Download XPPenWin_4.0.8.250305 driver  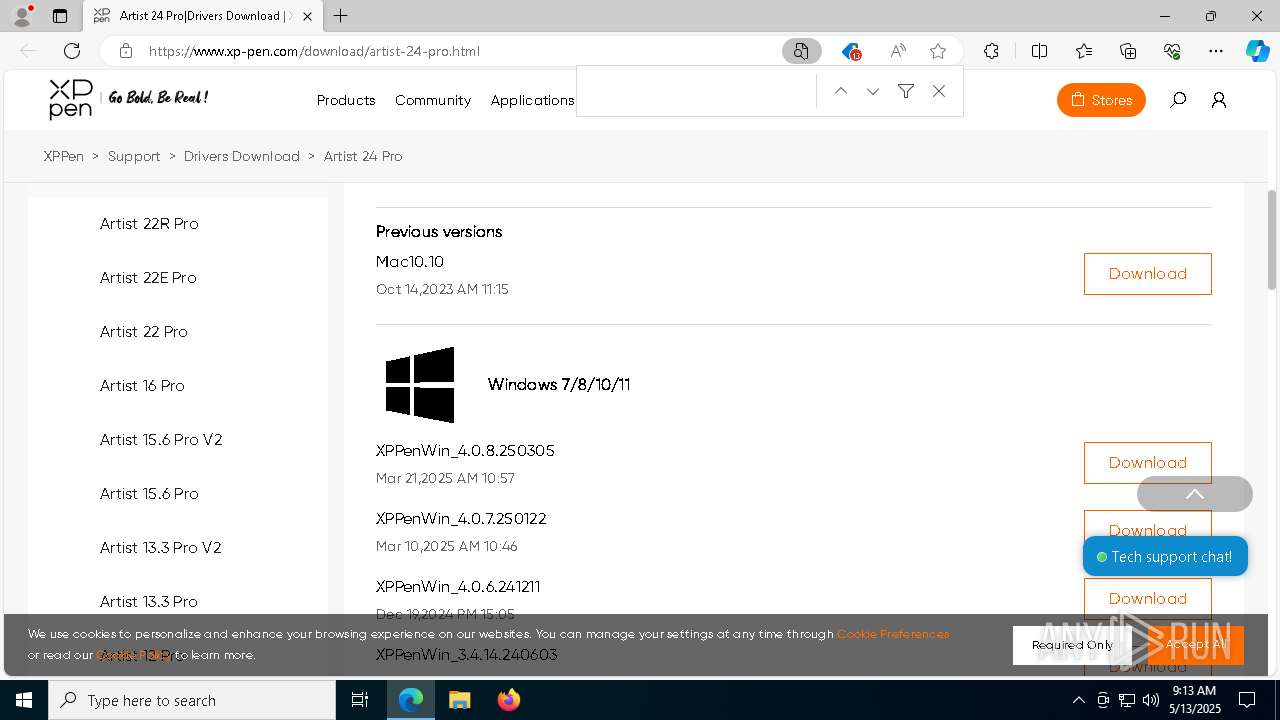(x=1147, y=463)
